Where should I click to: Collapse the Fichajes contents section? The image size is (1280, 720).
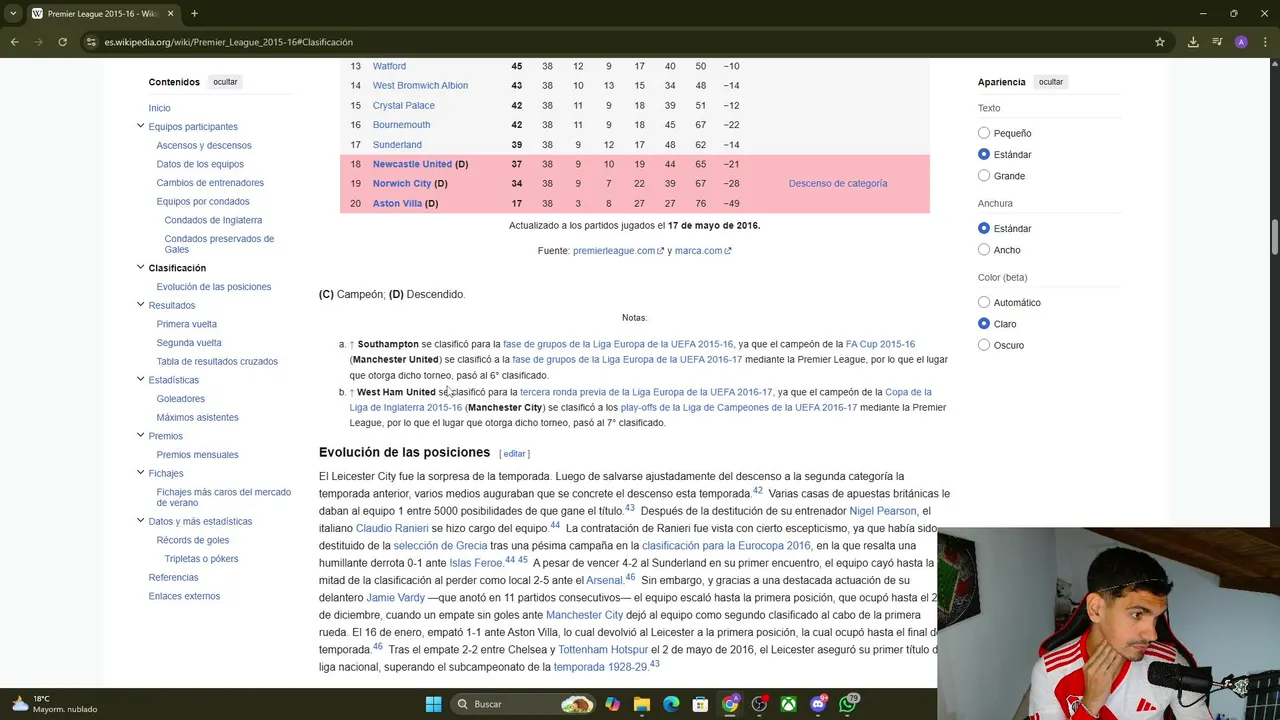click(140, 473)
